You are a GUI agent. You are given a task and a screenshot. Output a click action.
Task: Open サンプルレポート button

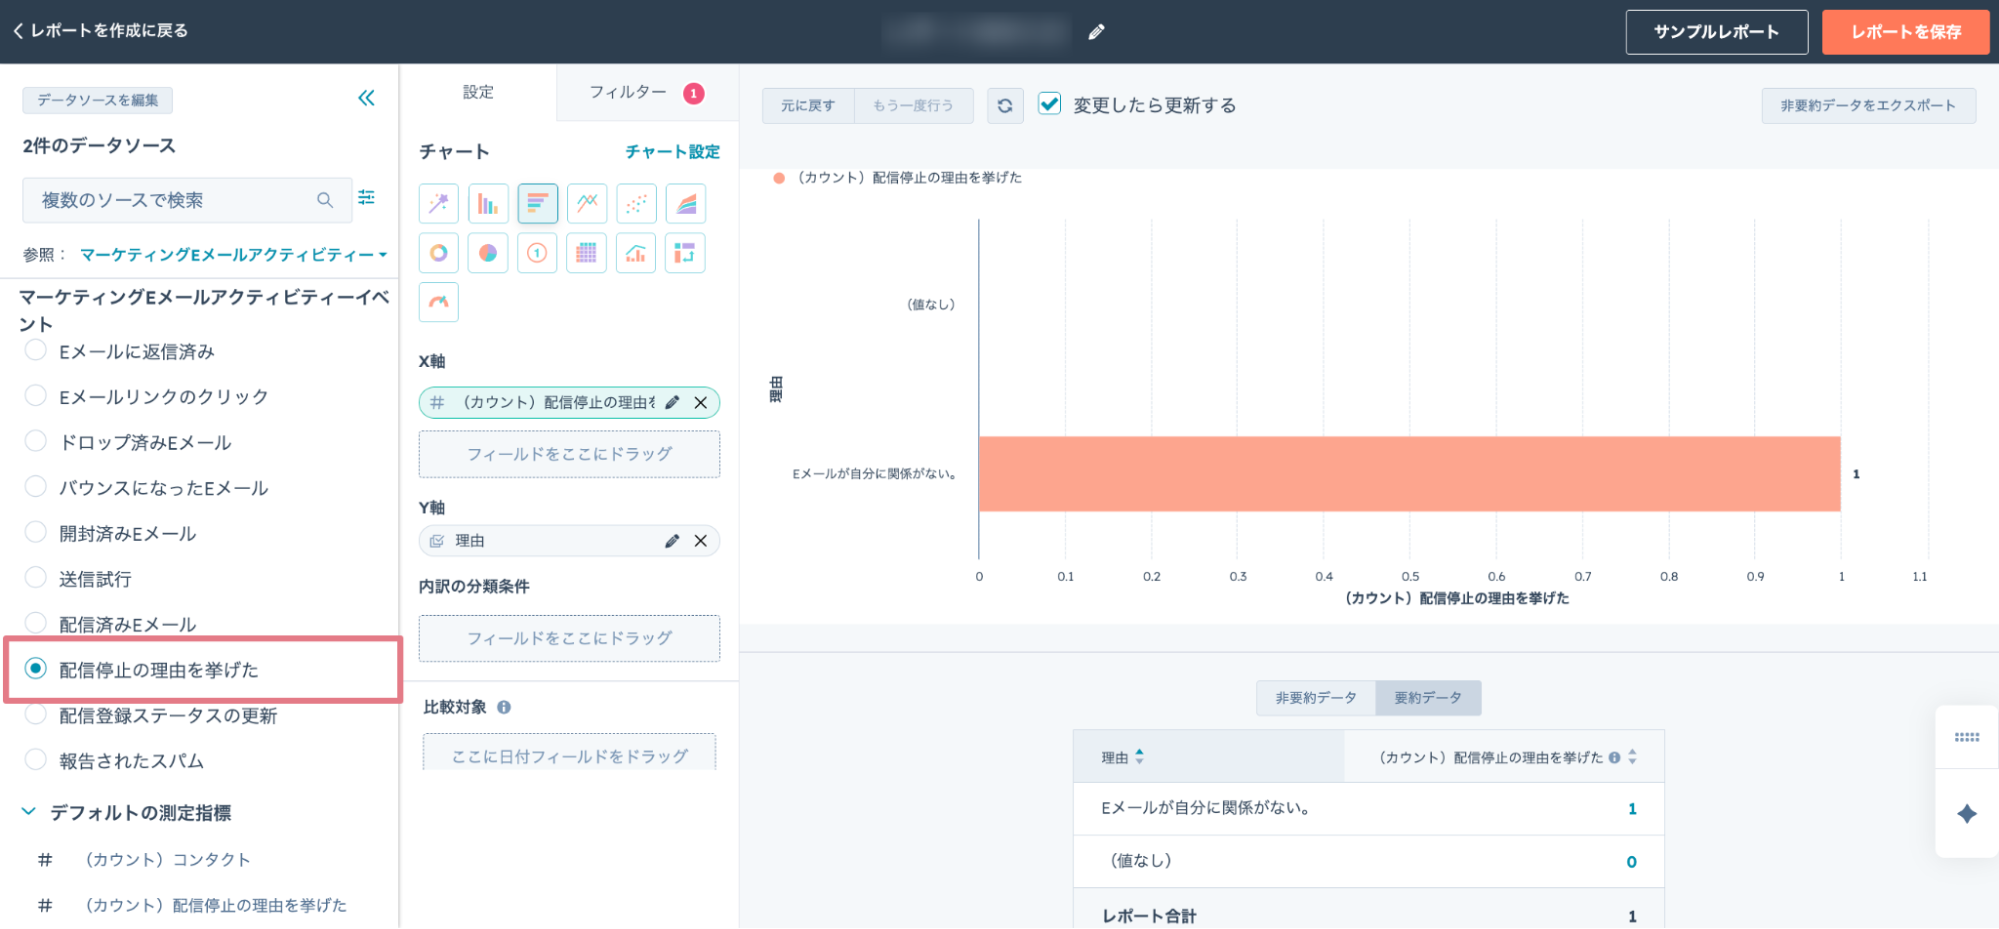[1717, 32]
